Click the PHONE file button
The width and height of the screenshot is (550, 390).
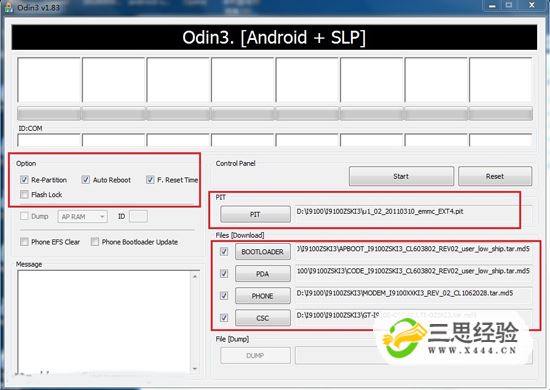[x=263, y=296]
